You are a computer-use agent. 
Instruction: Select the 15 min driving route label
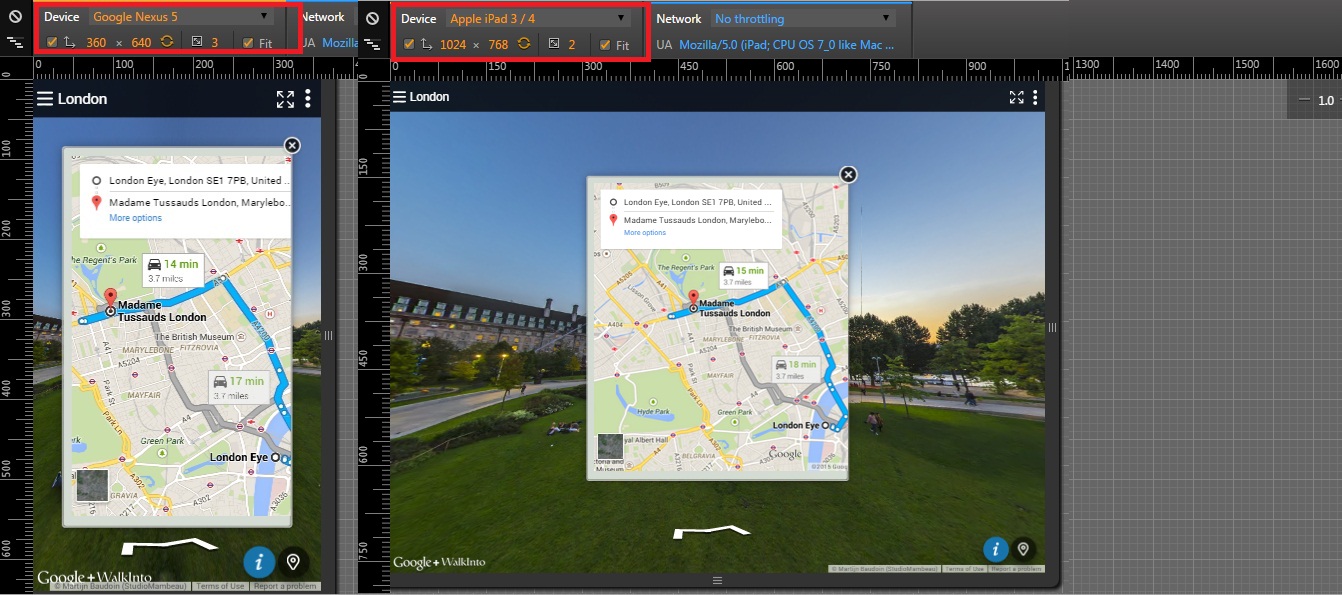point(743,276)
